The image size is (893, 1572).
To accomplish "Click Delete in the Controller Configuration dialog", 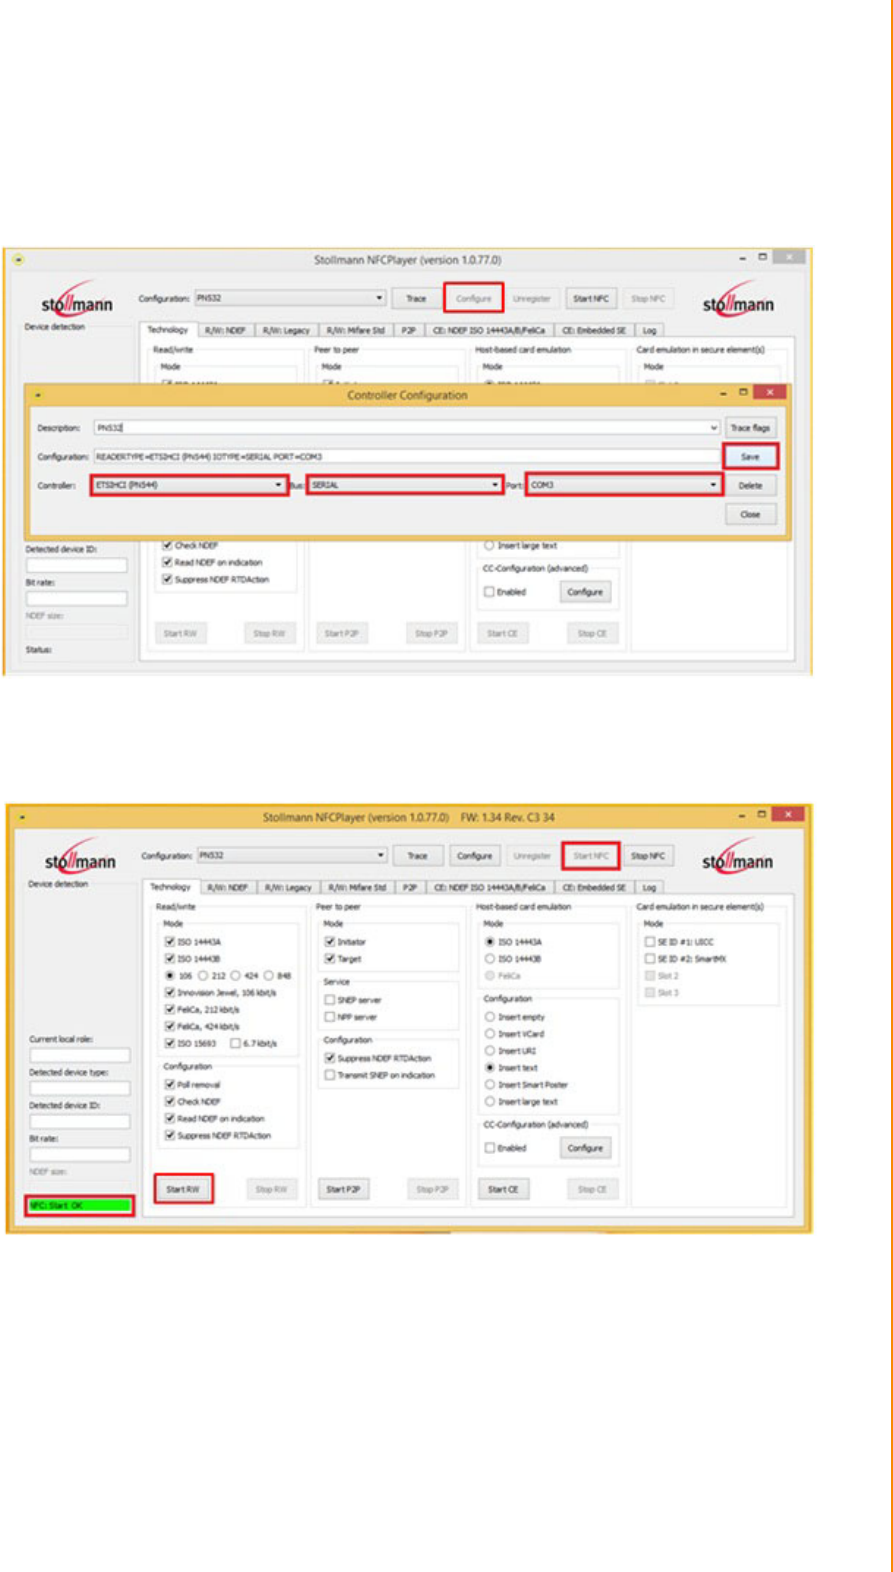I will pyautogui.click(x=750, y=485).
